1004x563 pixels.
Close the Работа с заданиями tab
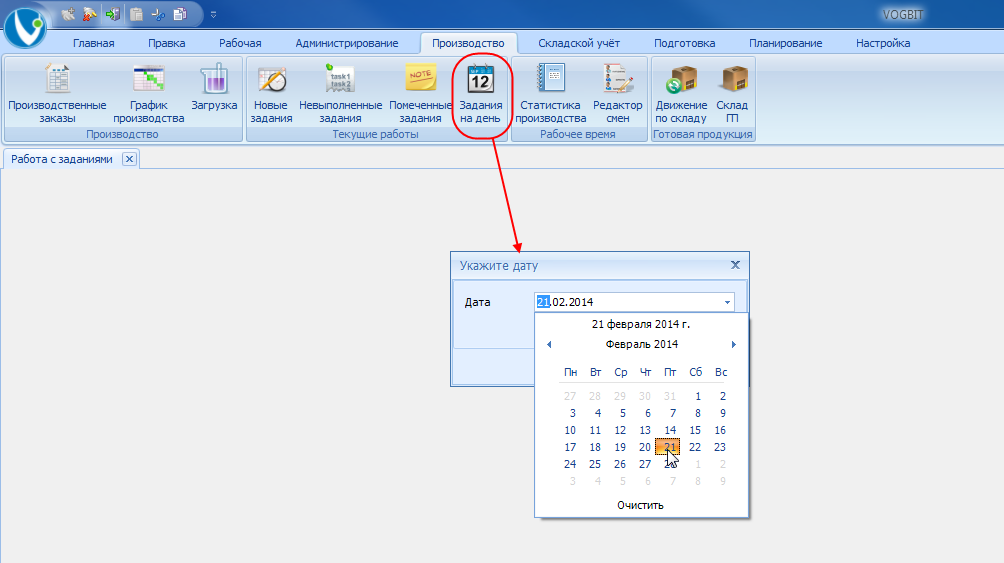pos(129,159)
